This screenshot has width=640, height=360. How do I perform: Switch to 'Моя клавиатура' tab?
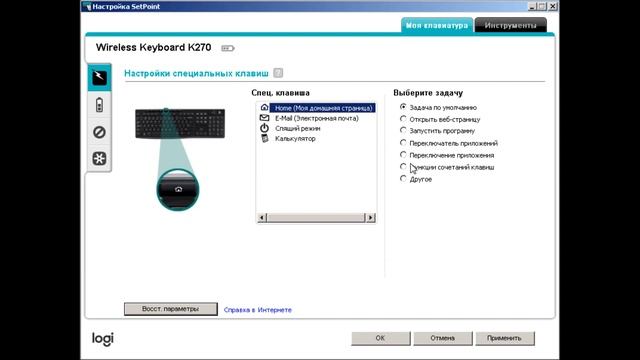[x=437, y=25]
